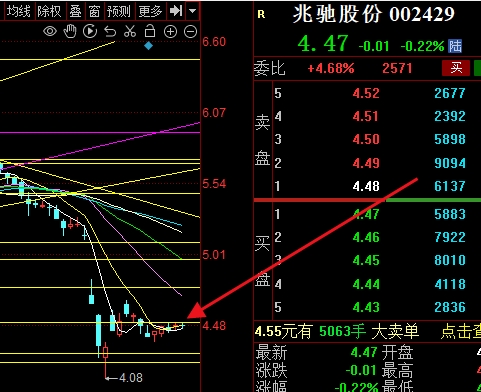Screen dimensions: 481x392
Task: Select the 叠 overlay option
Action: (x=75, y=11)
